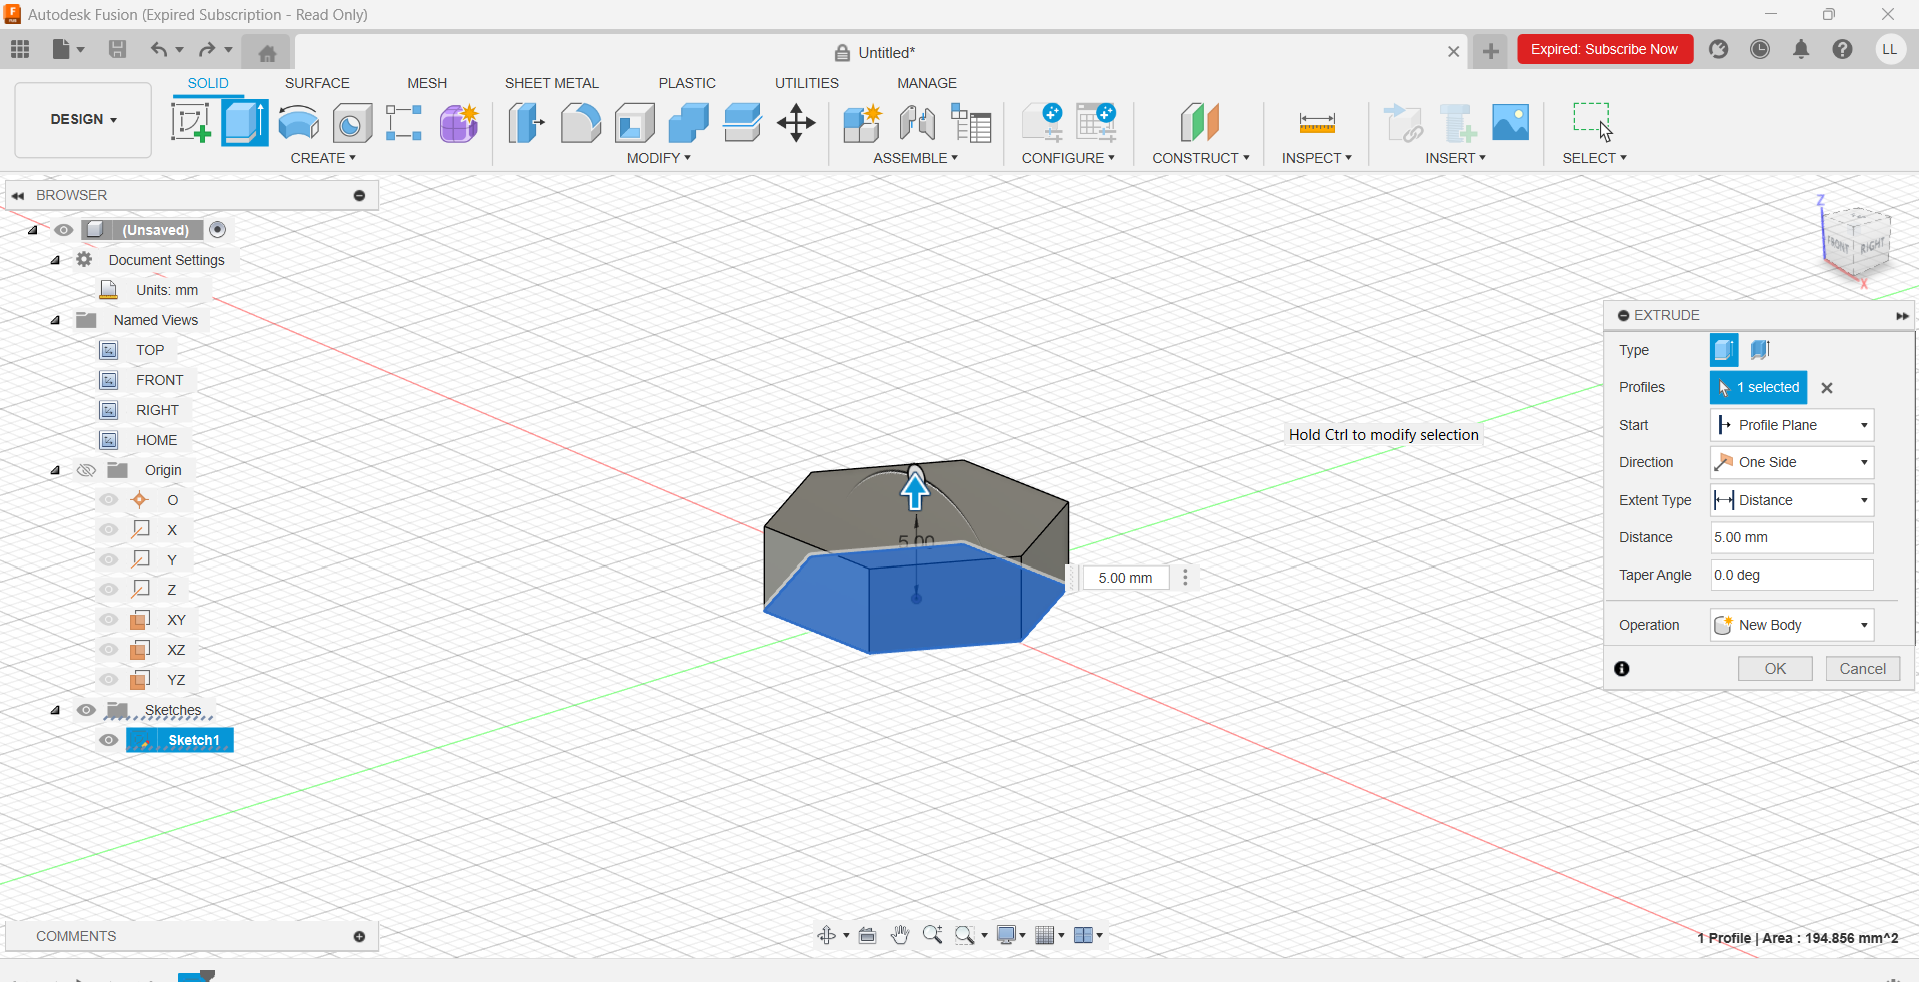Open the Direction One Side dropdown
The height and width of the screenshot is (982, 1919).
[x=1791, y=462]
